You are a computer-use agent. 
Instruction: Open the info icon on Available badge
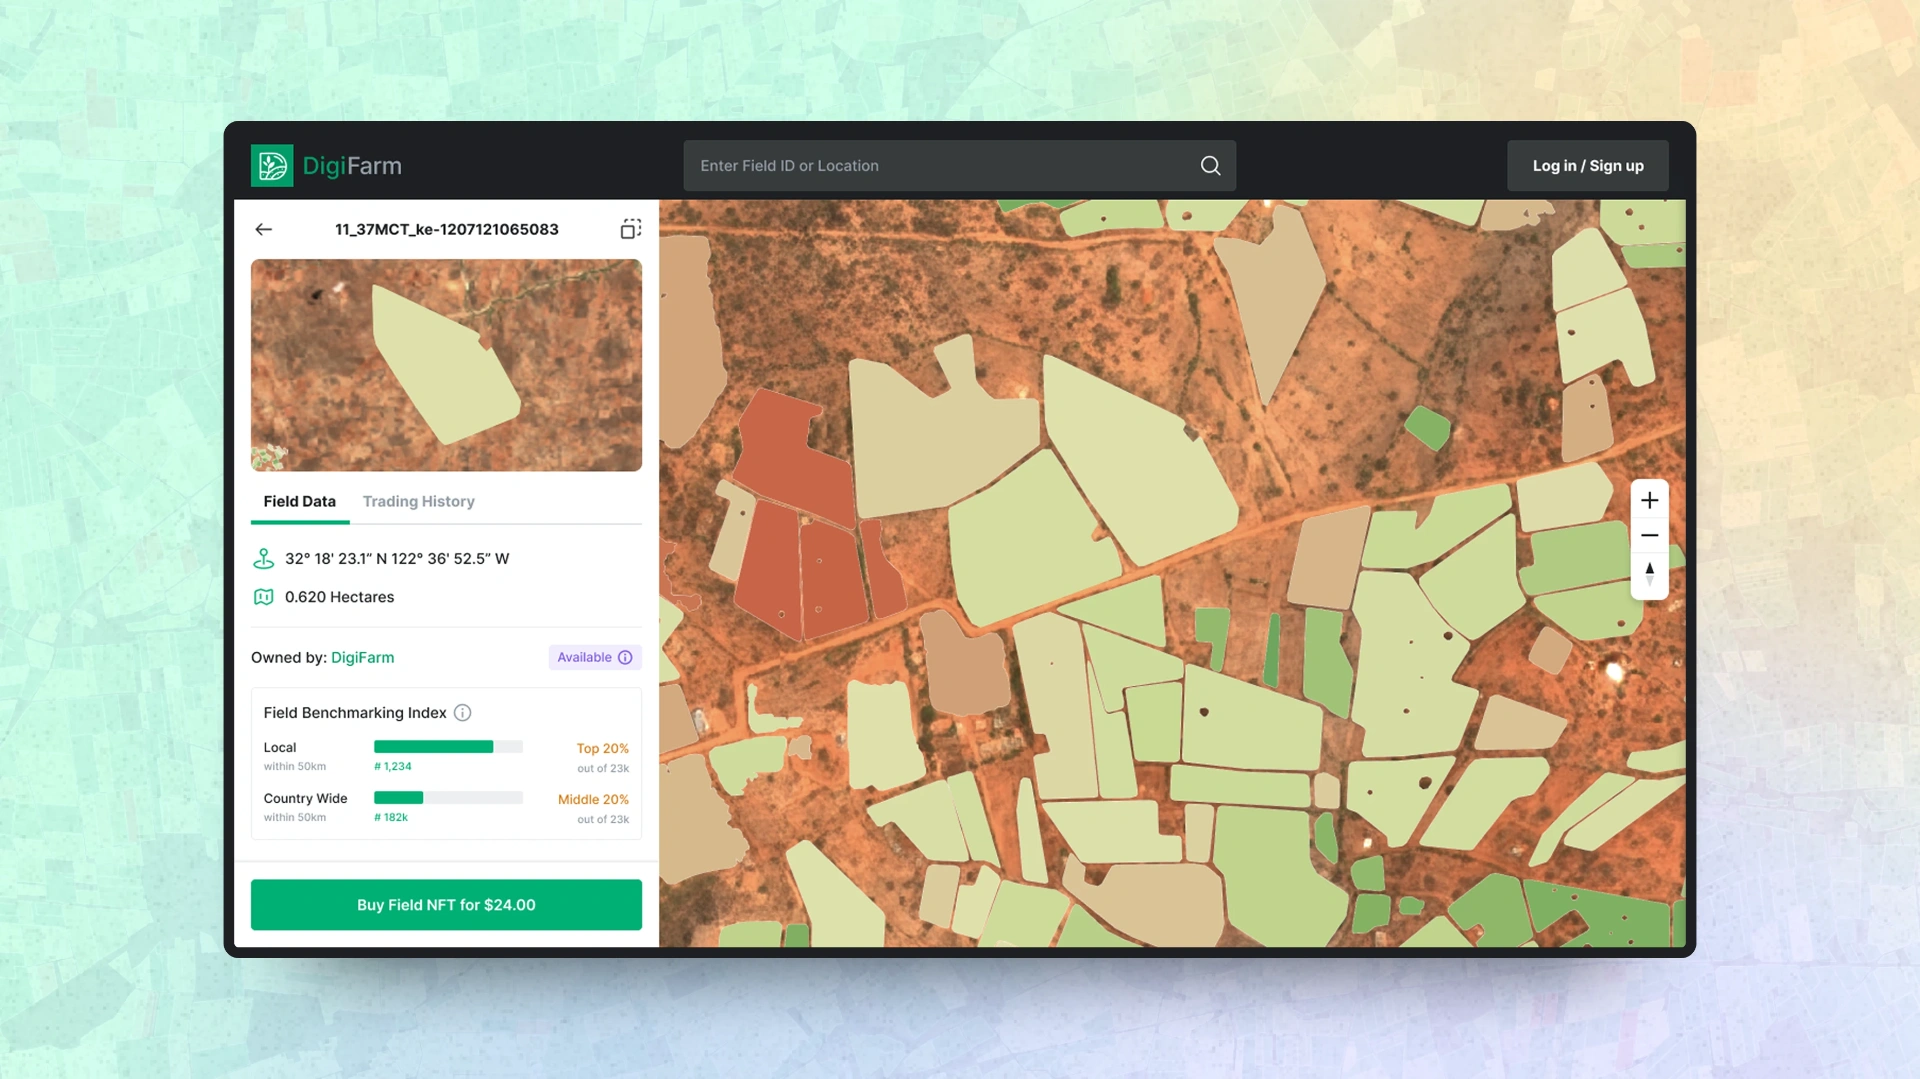click(x=625, y=657)
